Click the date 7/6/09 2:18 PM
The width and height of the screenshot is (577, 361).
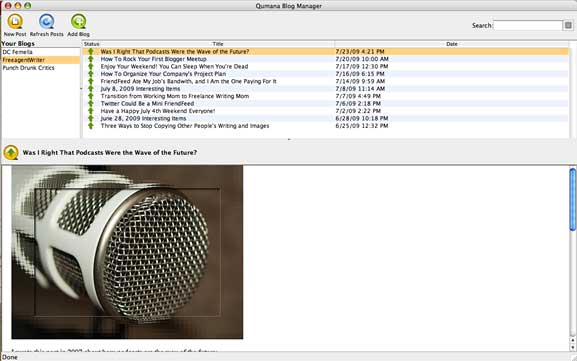coord(358,103)
